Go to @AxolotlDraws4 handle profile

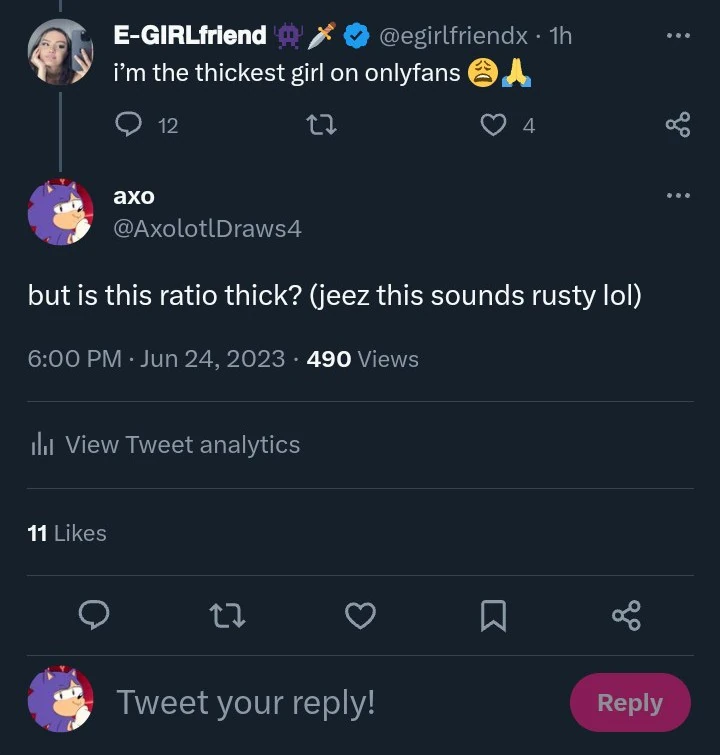(207, 228)
